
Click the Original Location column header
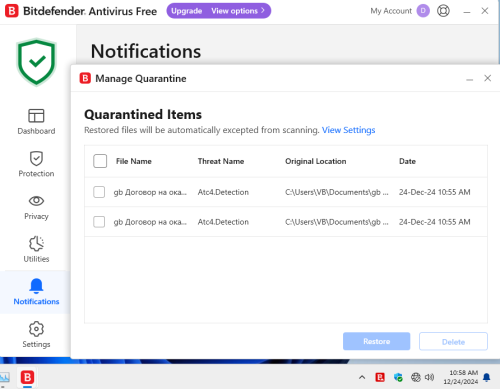[316, 161]
